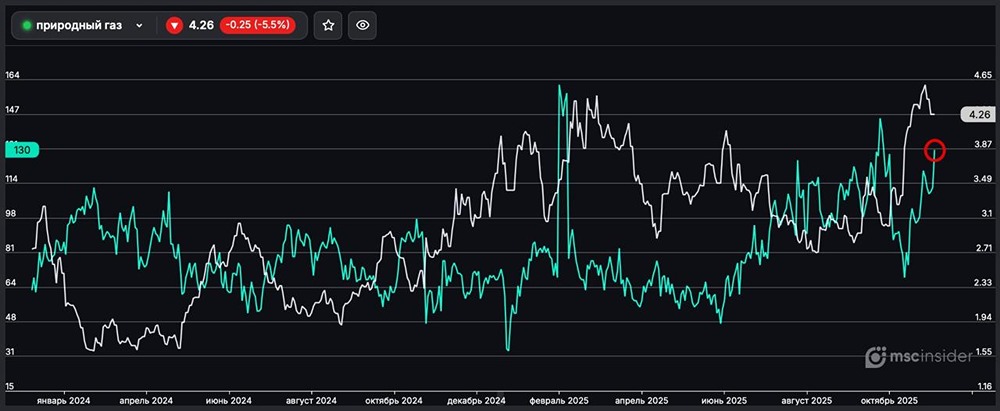Add chart to favorites with star icon

(x=328, y=26)
